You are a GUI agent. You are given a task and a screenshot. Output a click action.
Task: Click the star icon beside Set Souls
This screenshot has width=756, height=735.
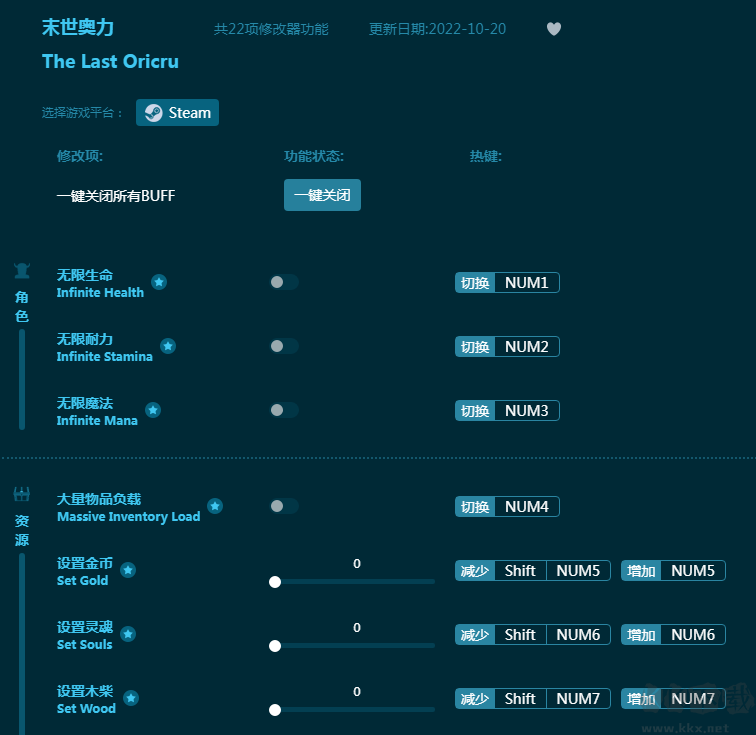point(128,634)
